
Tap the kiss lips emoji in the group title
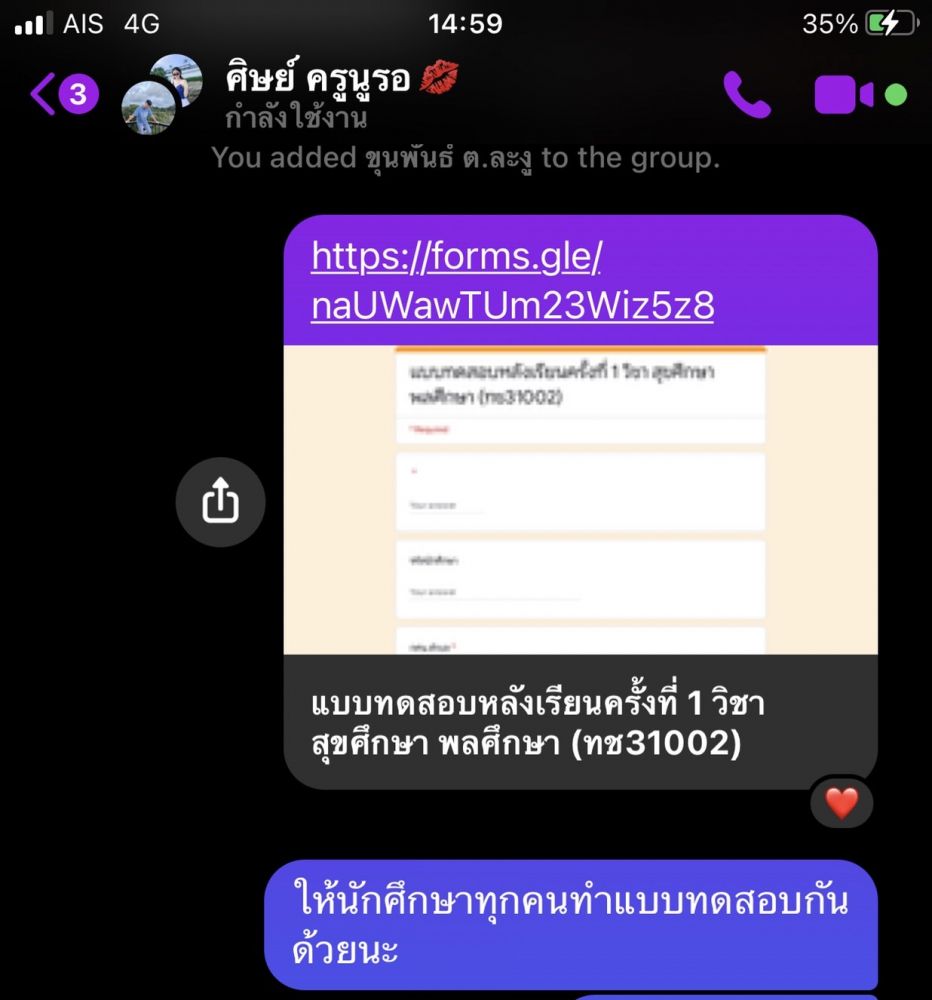tap(439, 77)
